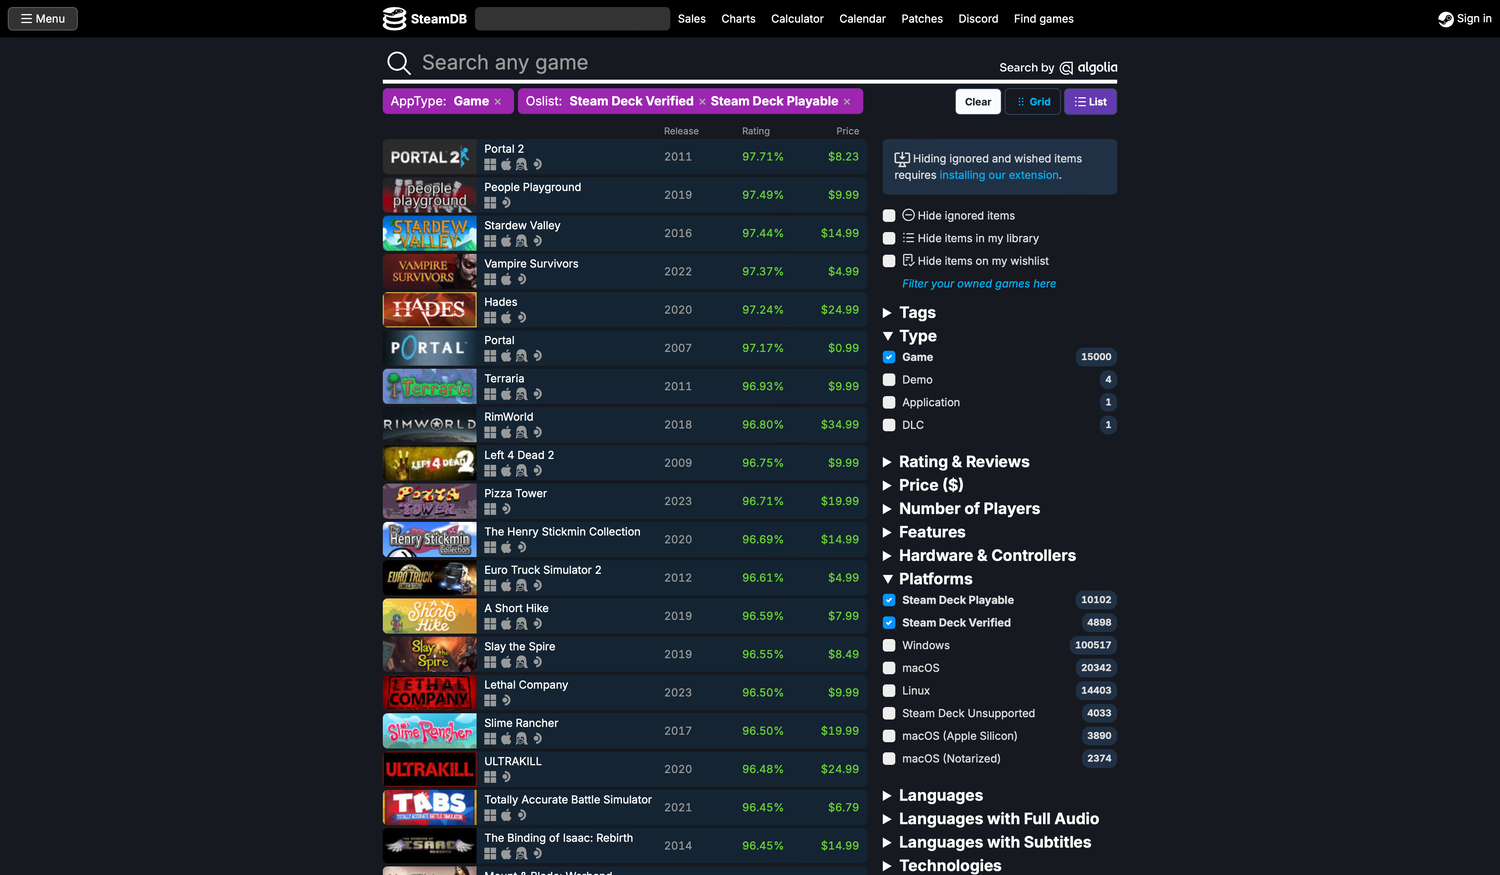Image resolution: width=1500 pixels, height=875 pixels.
Task: Open Charts in the top navigation
Action: point(738,19)
